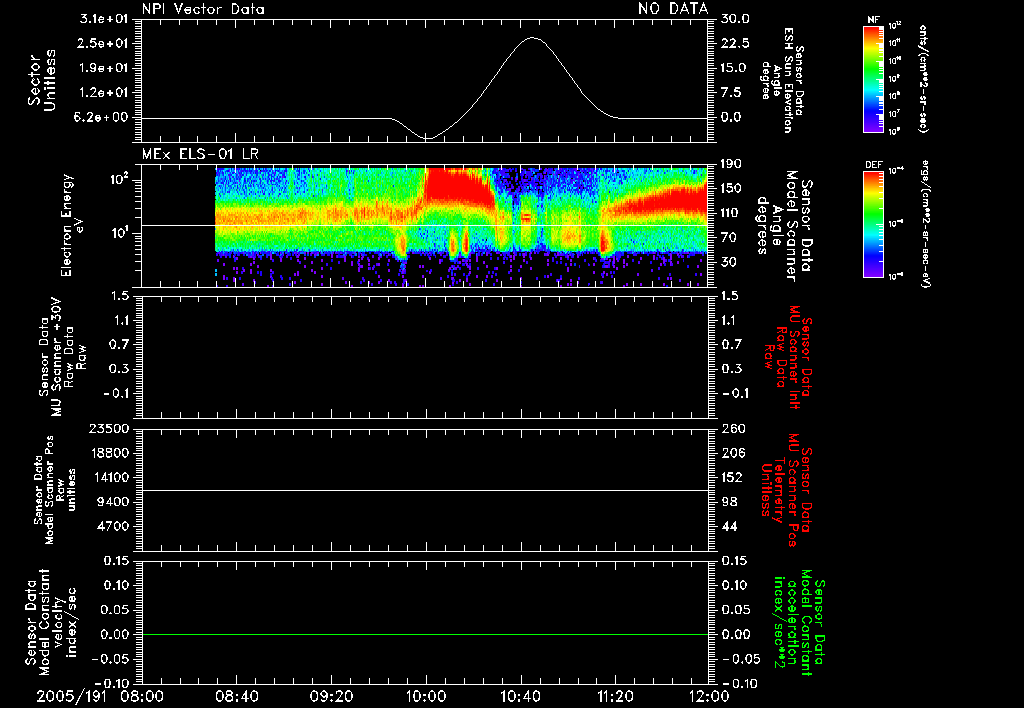
Task: Click the '70' scanner angle tick label
Action: pos(729,237)
